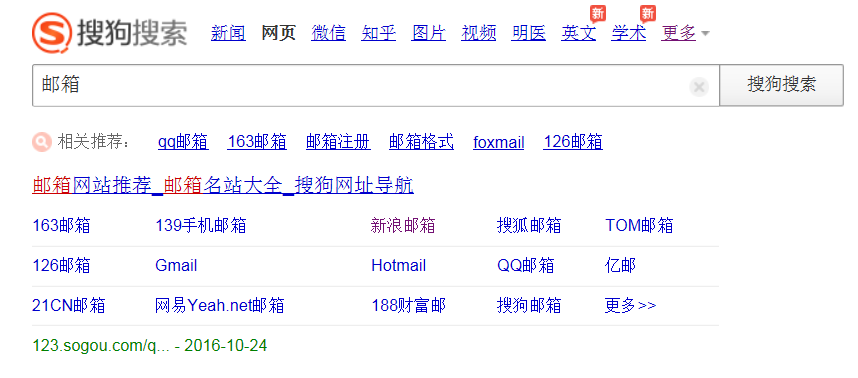Click the 相关推荐 label
The width and height of the screenshot is (858, 378).
tap(95, 142)
